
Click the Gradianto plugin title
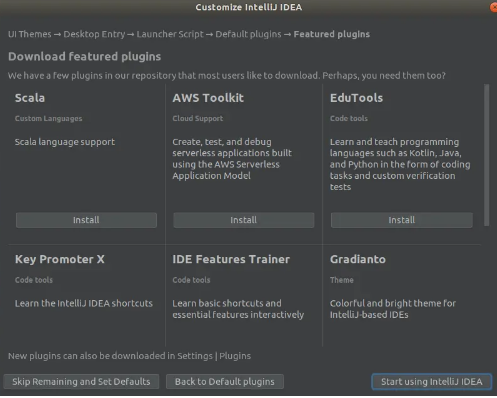358,259
